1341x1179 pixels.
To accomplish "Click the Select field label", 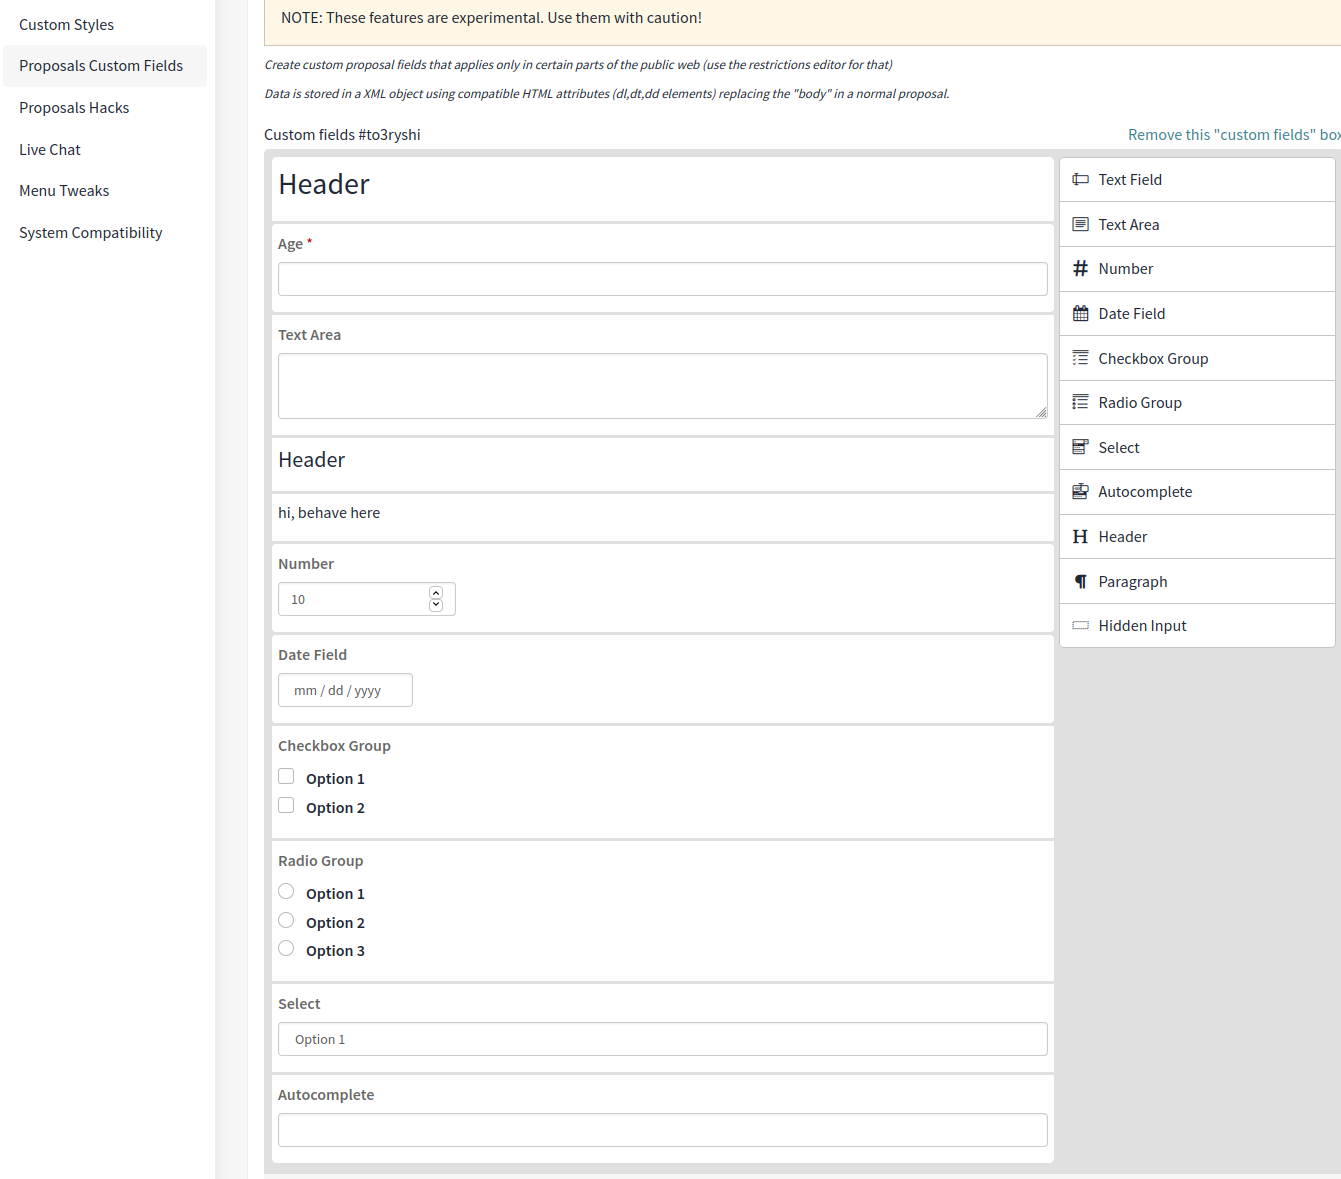I will pos(299,1004).
